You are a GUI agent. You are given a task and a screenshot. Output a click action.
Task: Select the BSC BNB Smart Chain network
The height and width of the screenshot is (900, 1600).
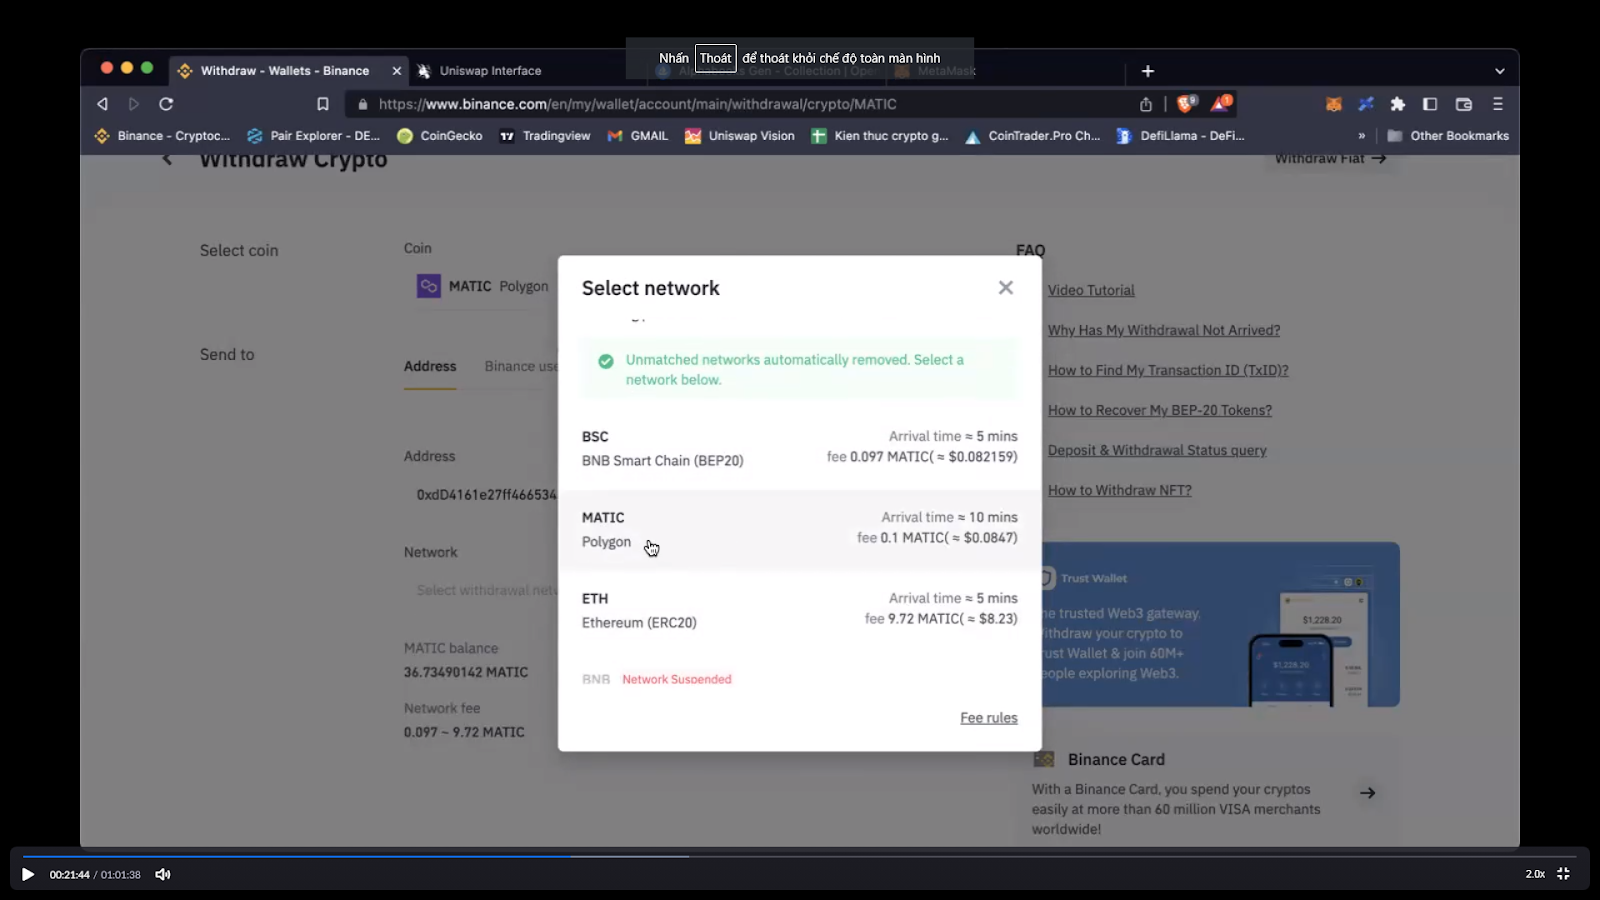[799, 449]
